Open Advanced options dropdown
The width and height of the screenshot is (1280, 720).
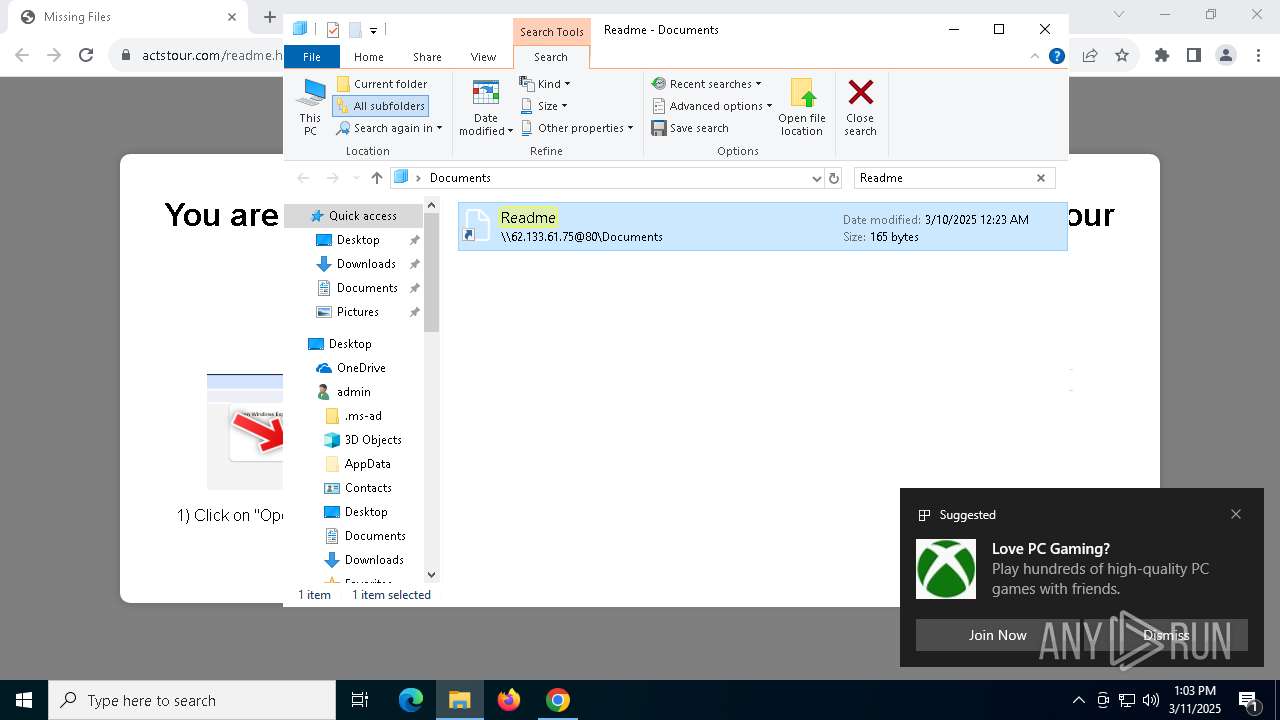[712, 106]
